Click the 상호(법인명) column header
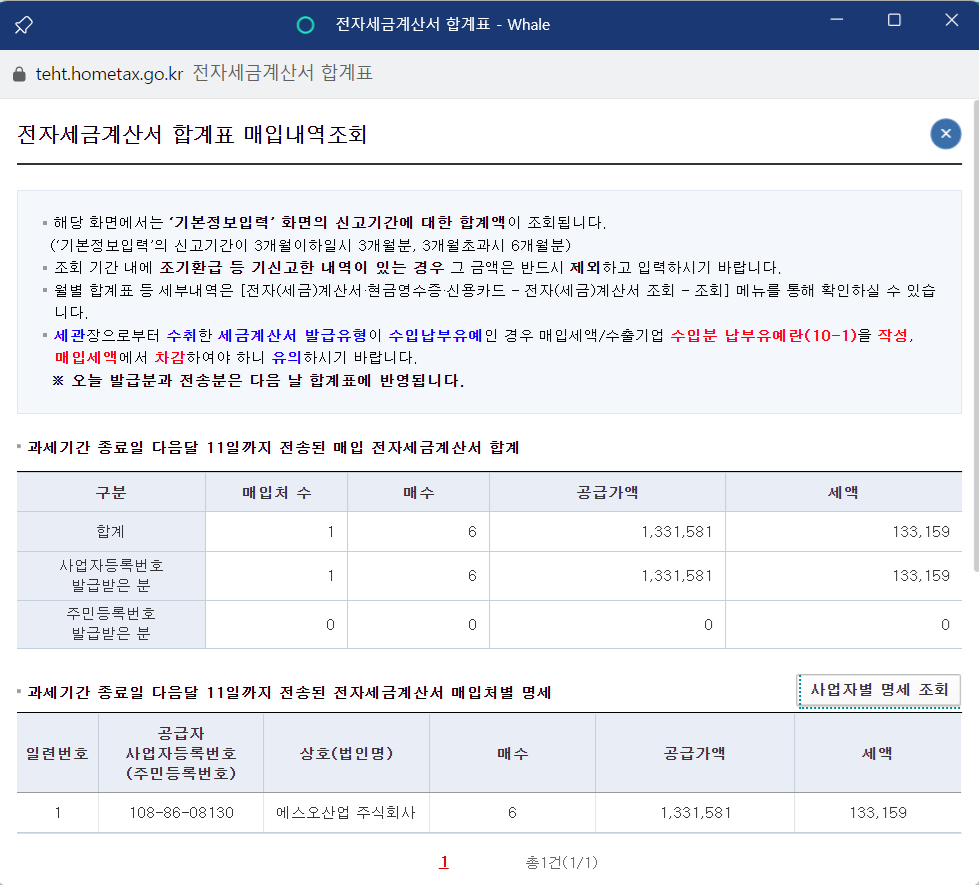This screenshot has height=885, width=979. click(x=347, y=753)
